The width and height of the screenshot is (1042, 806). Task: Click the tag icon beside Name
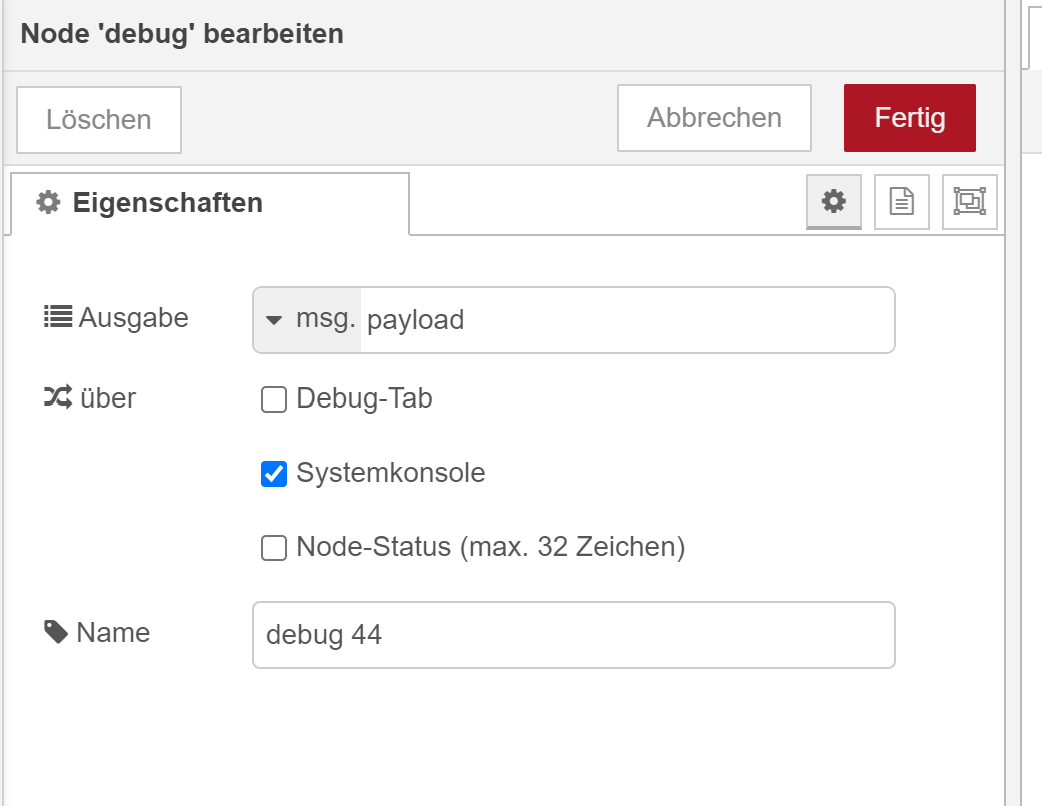(x=57, y=631)
